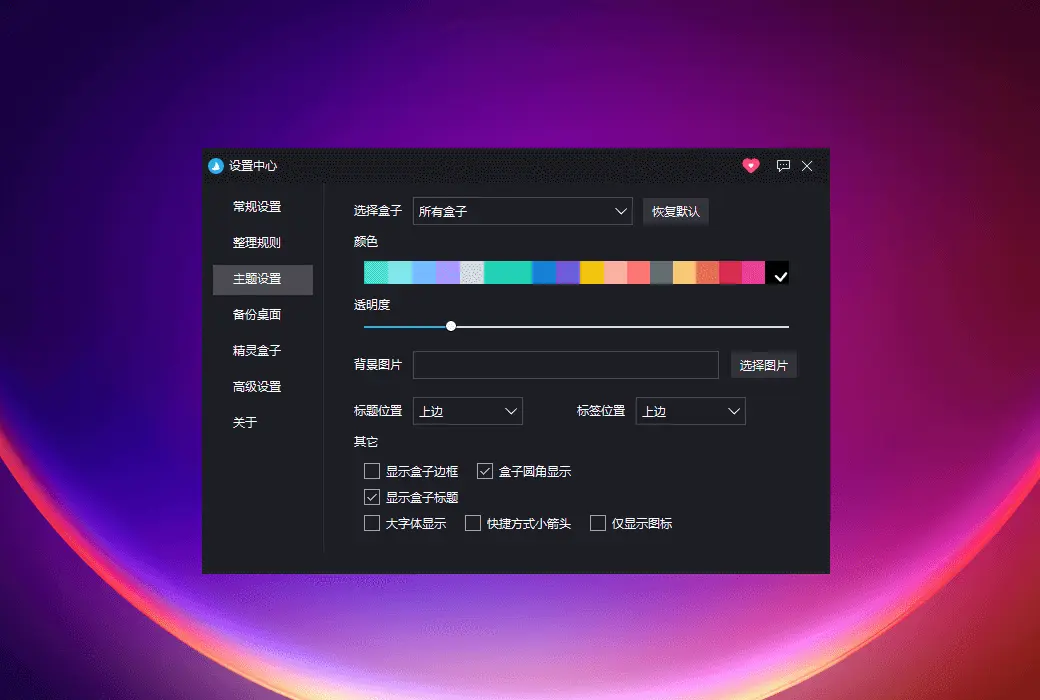Screen dimensions: 1040x700
Task: Adjust the 透明度 slider handle
Action: tap(451, 325)
